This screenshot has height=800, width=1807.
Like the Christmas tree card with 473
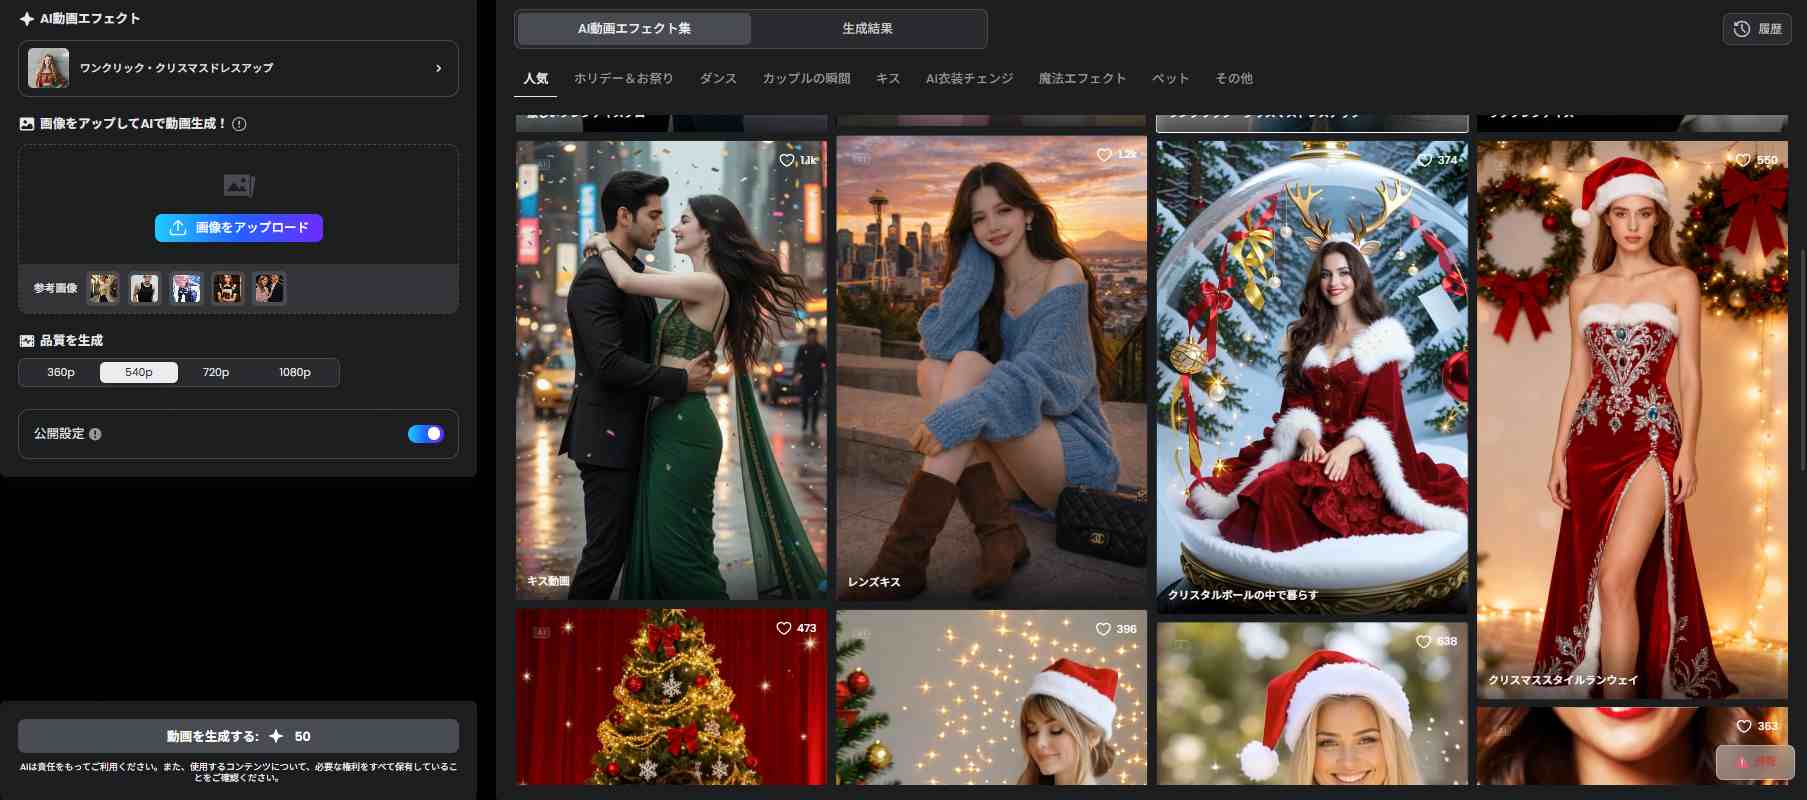[784, 628]
